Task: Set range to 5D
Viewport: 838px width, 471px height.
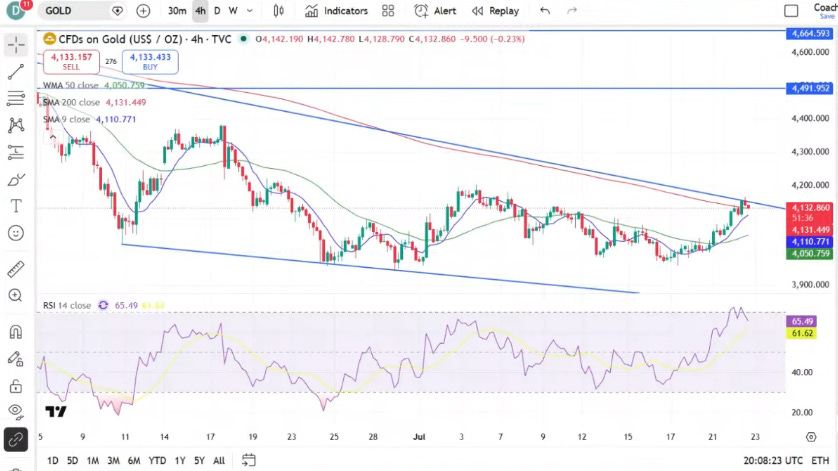Action: [x=72, y=460]
